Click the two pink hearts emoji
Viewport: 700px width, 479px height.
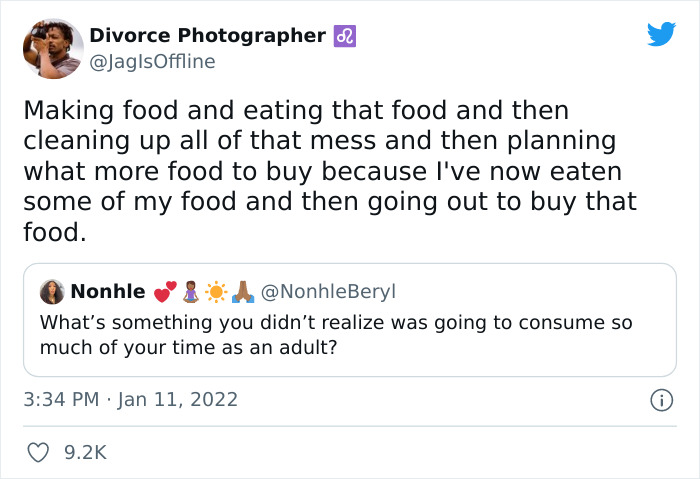pyautogui.click(x=165, y=292)
